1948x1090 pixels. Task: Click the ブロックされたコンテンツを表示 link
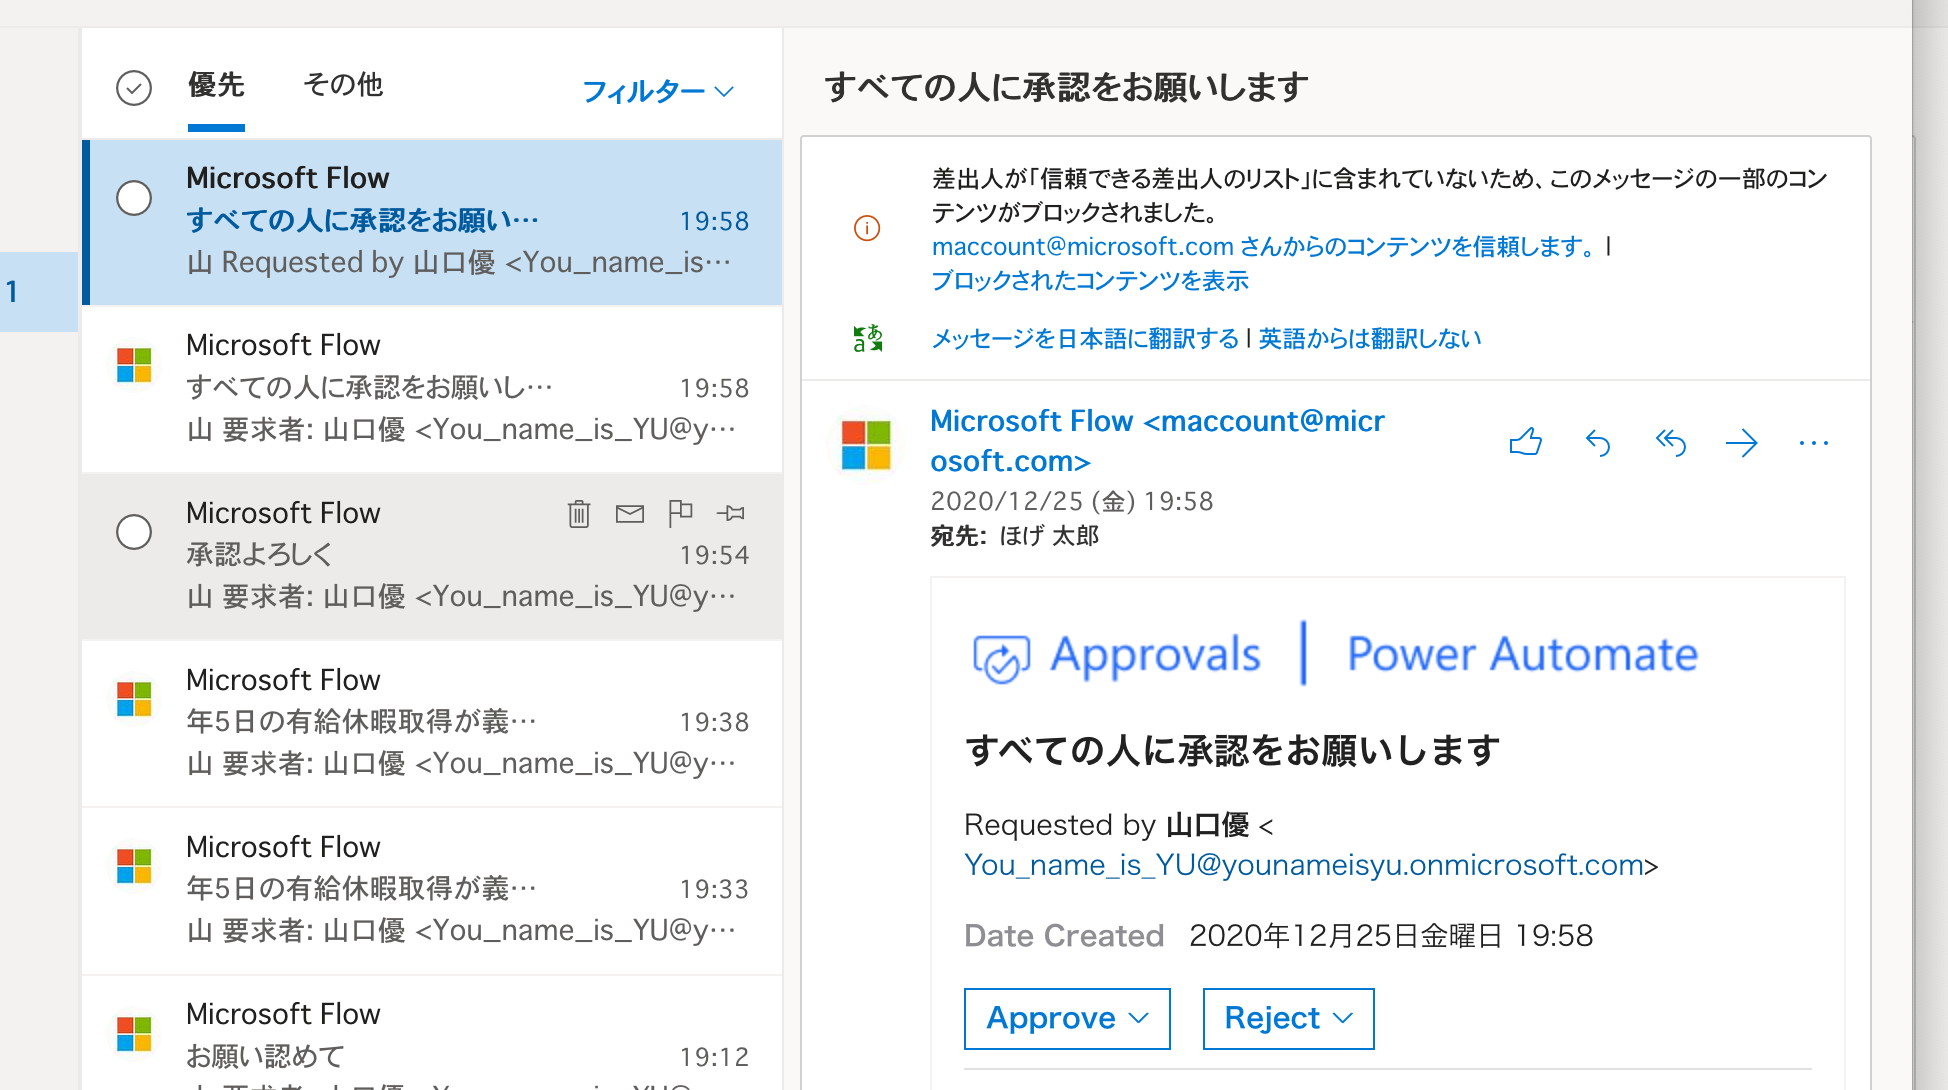pyautogui.click(x=1088, y=281)
